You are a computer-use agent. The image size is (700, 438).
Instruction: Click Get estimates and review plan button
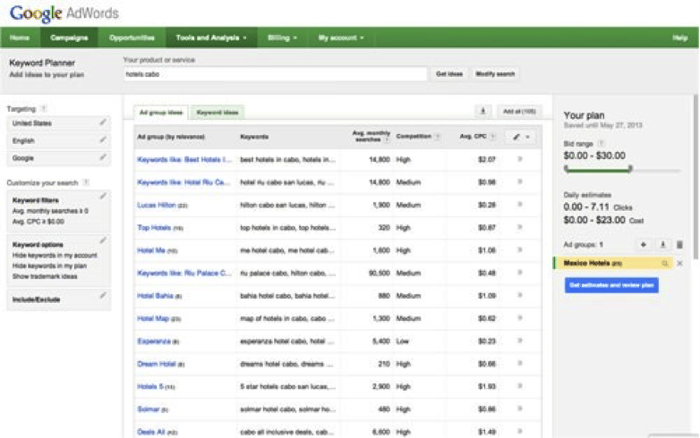point(611,285)
